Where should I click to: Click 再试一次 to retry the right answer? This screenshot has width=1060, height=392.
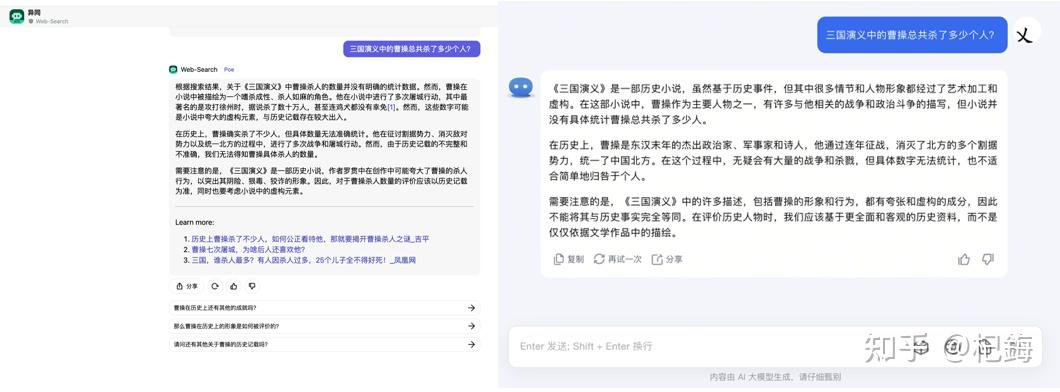click(x=618, y=259)
